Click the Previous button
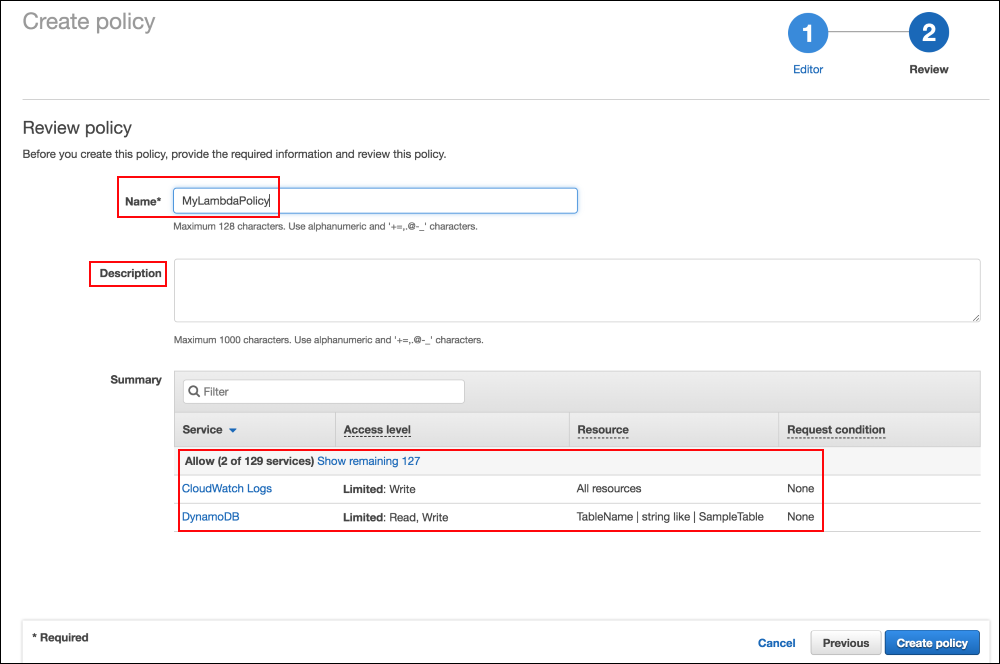The width and height of the screenshot is (1000, 664). pyautogui.click(x=845, y=643)
